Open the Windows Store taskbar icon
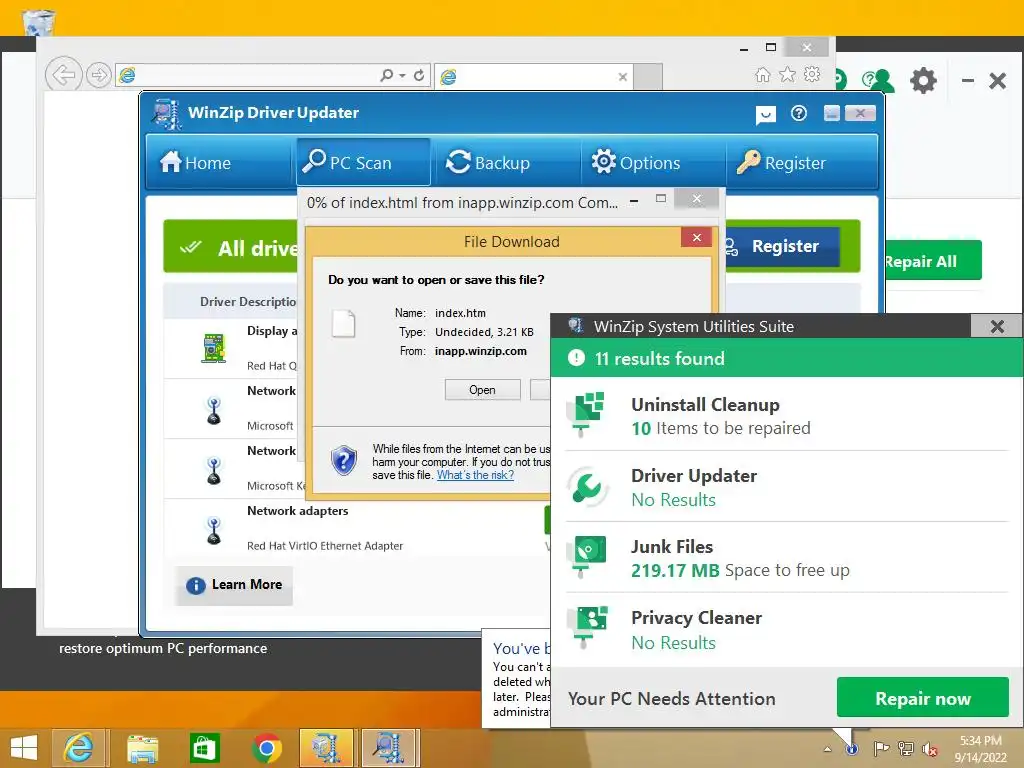The image size is (1024, 768). point(204,748)
